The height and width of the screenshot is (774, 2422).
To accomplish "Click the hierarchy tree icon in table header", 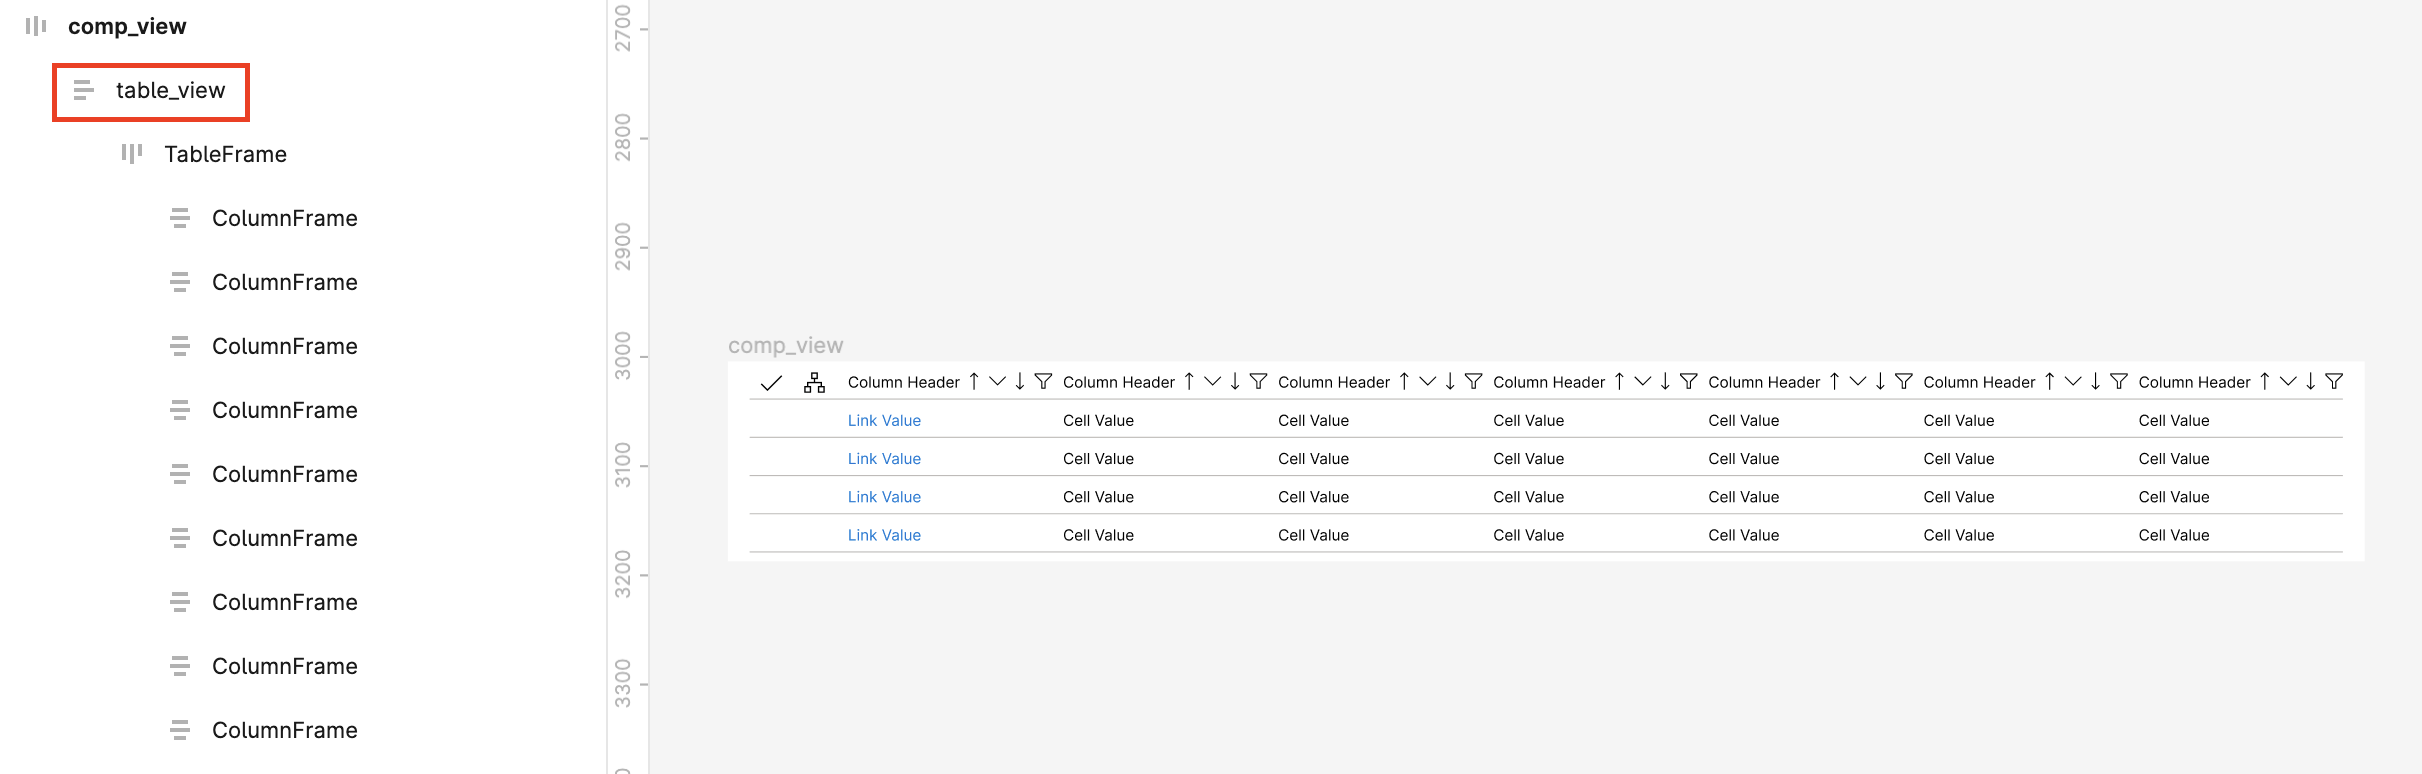I will 814,382.
